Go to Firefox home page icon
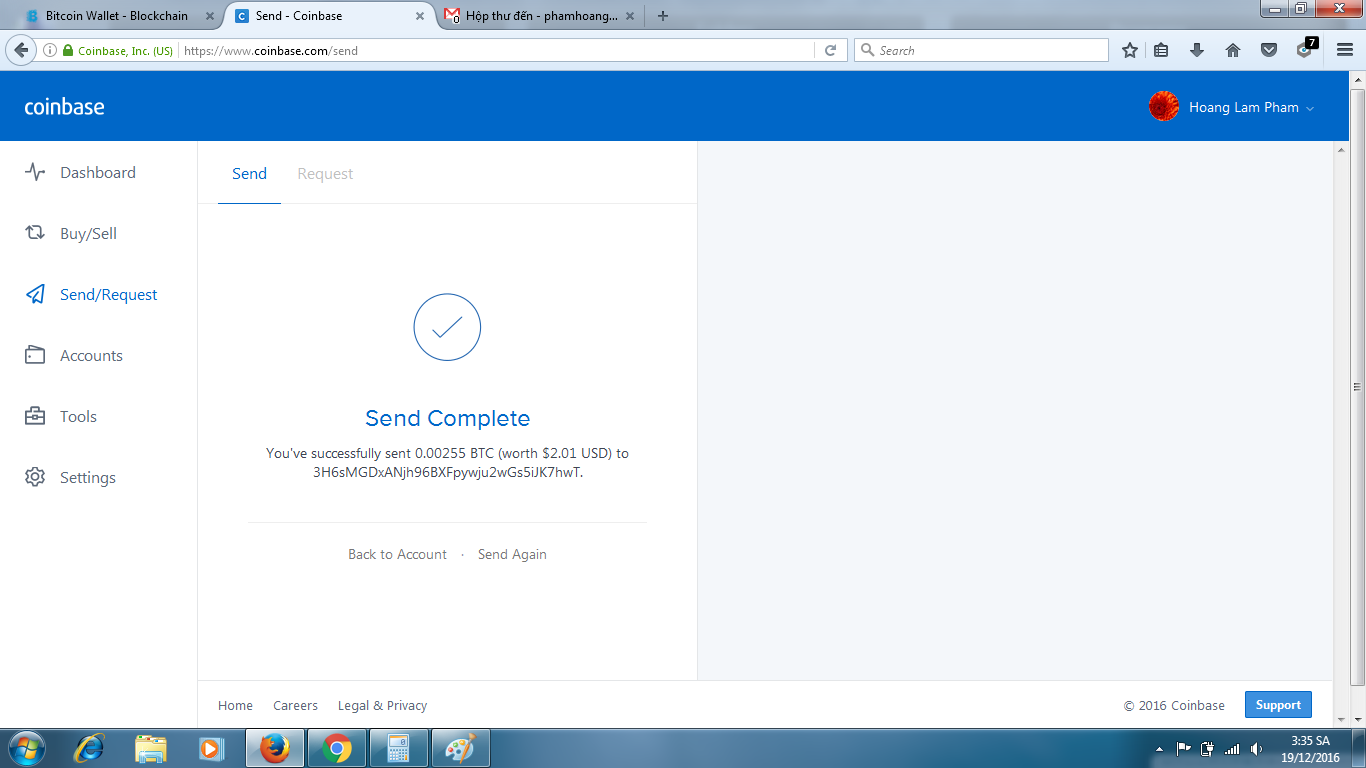This screenshot has height=768, width=1366. point(1233,50)
